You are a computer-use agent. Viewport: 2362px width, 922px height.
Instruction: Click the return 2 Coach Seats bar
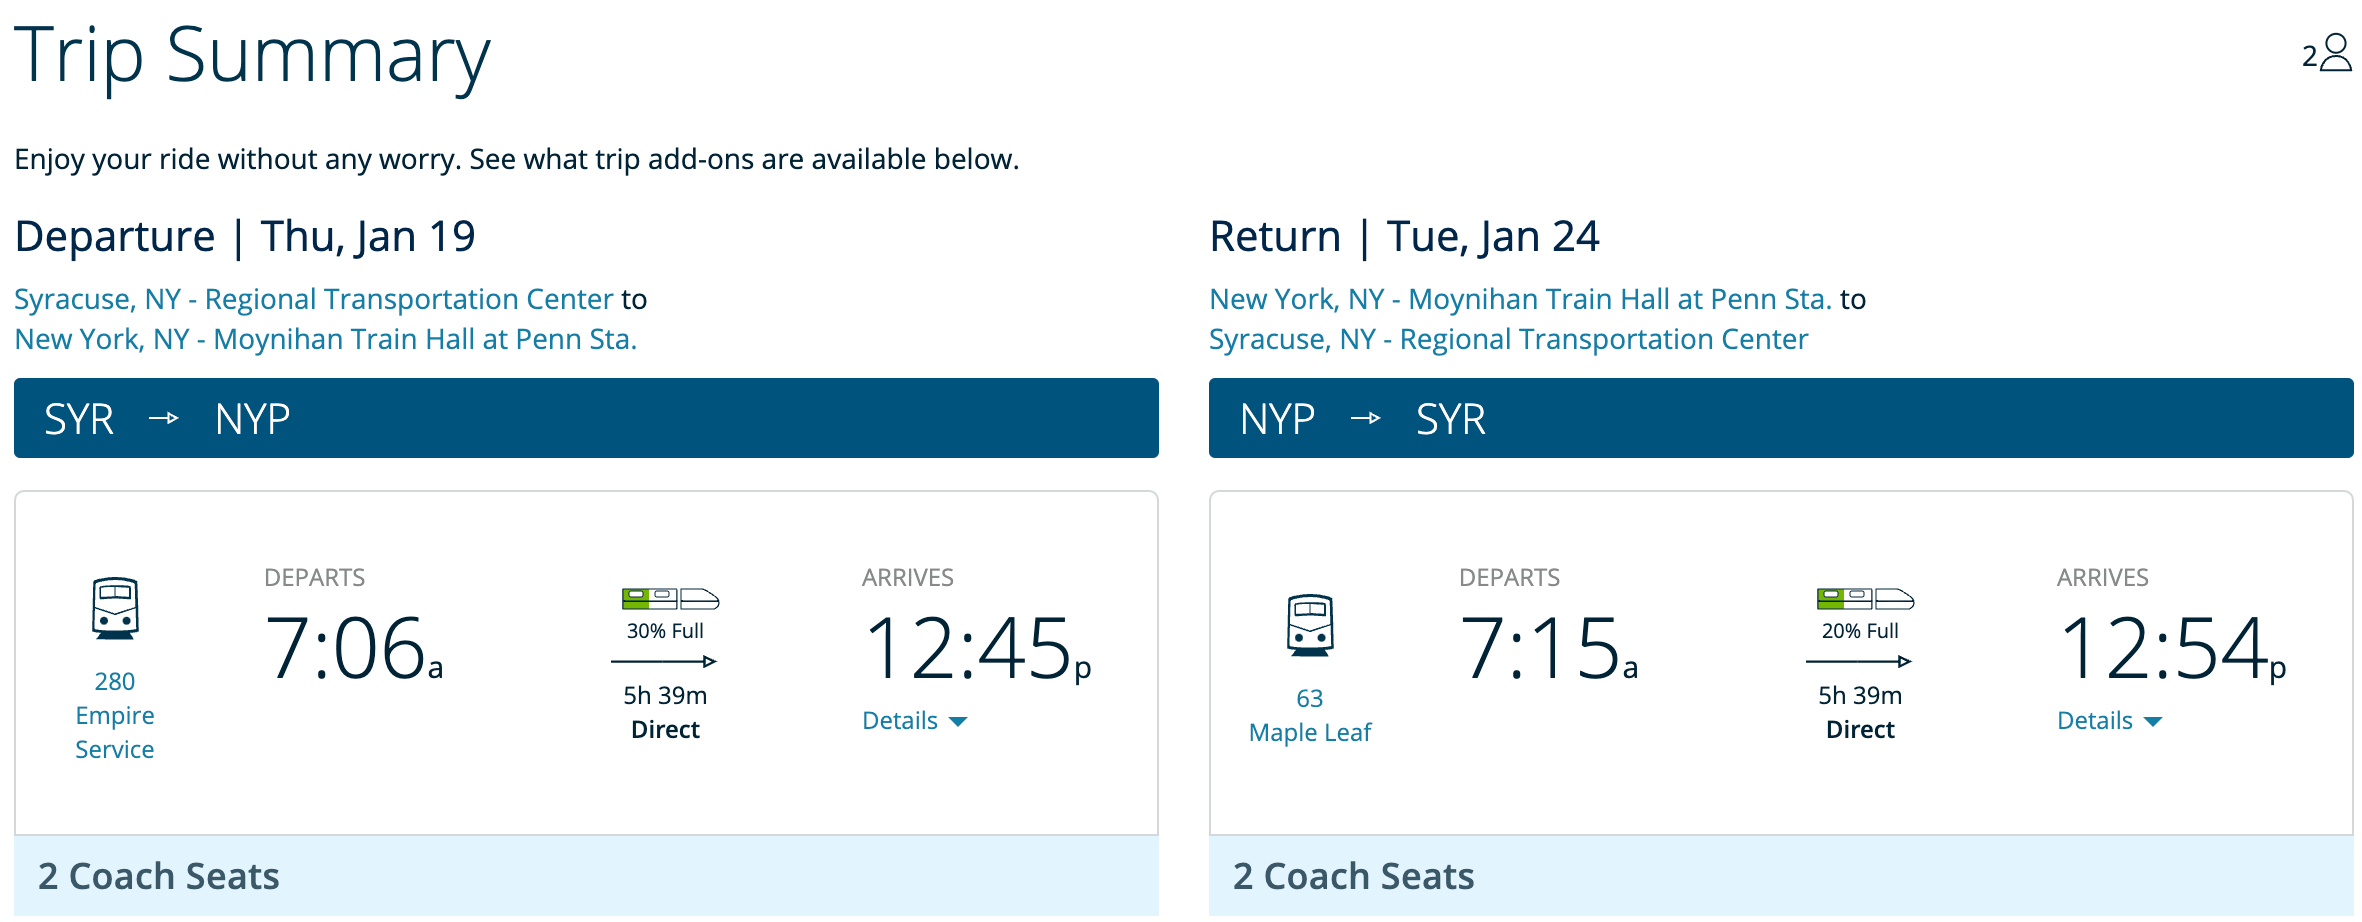pyautogui.click(x=1780, y=876)
